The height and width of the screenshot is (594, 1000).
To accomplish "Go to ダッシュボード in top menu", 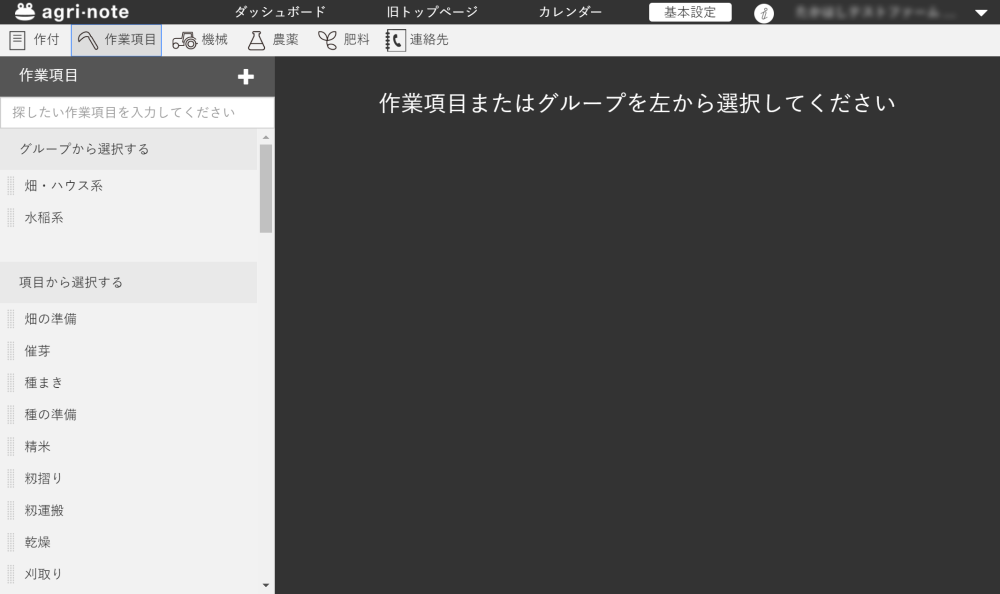I will [280, 12].
